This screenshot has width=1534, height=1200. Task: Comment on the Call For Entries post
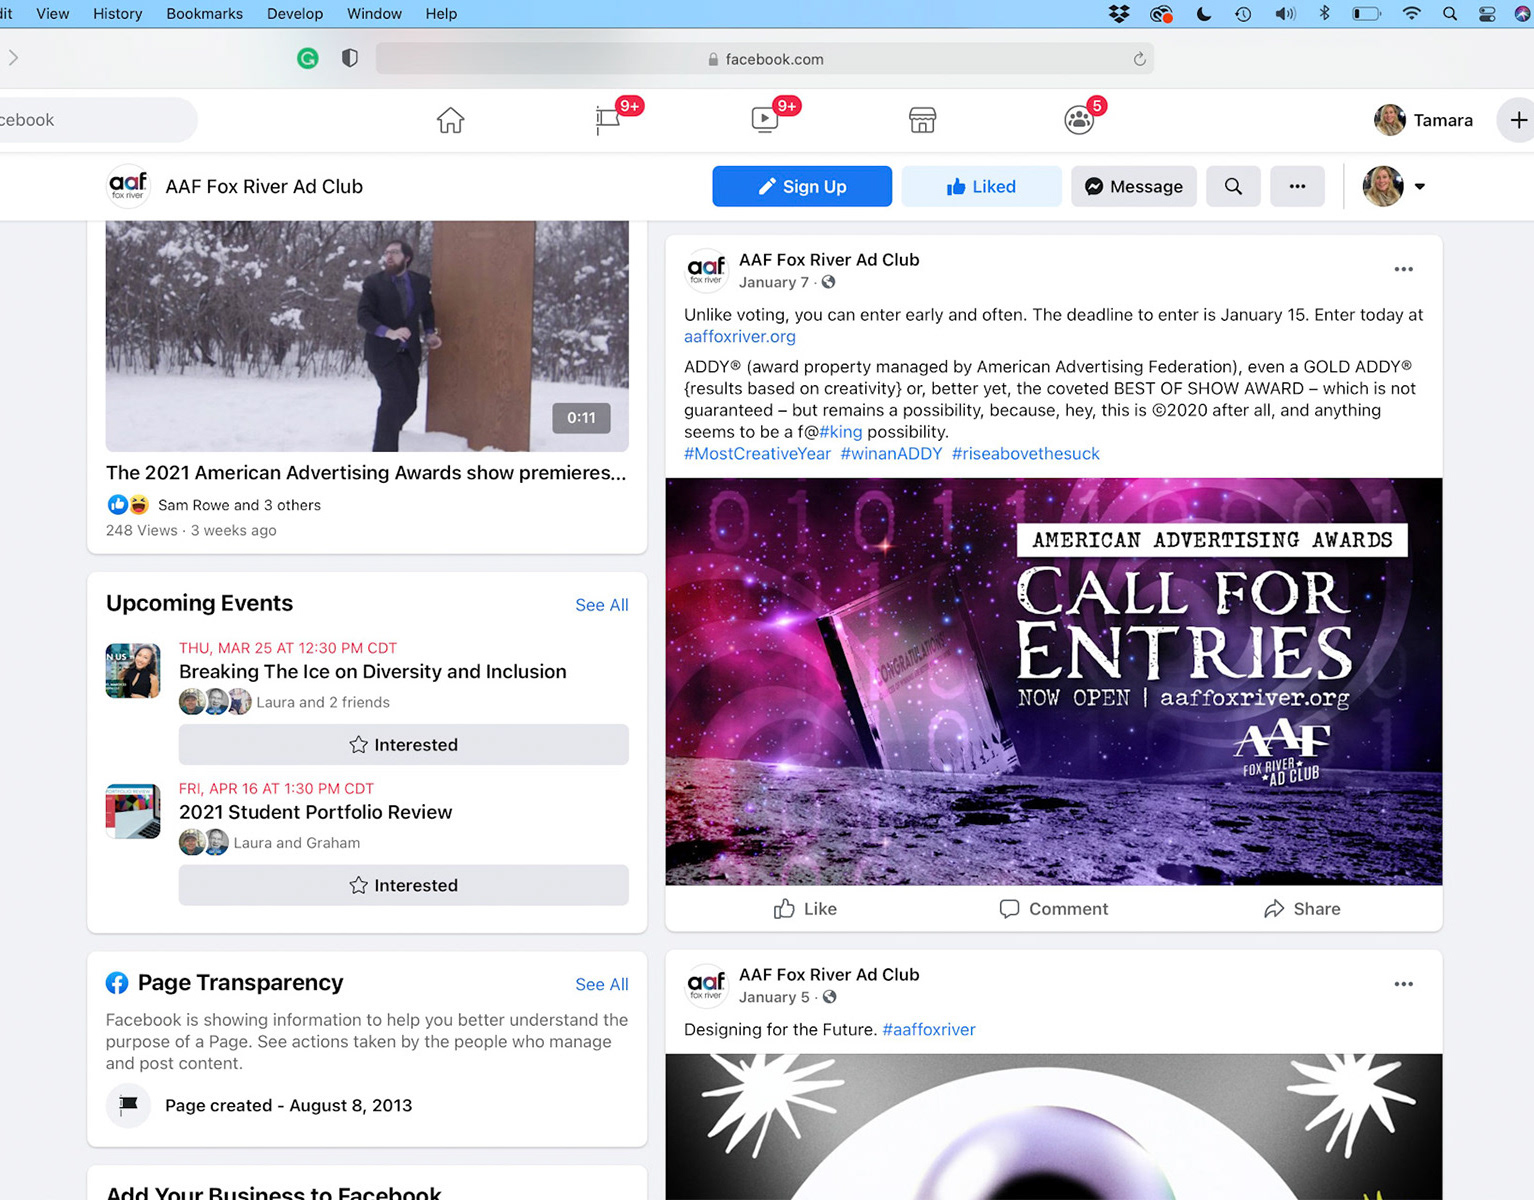[1054, 908]
